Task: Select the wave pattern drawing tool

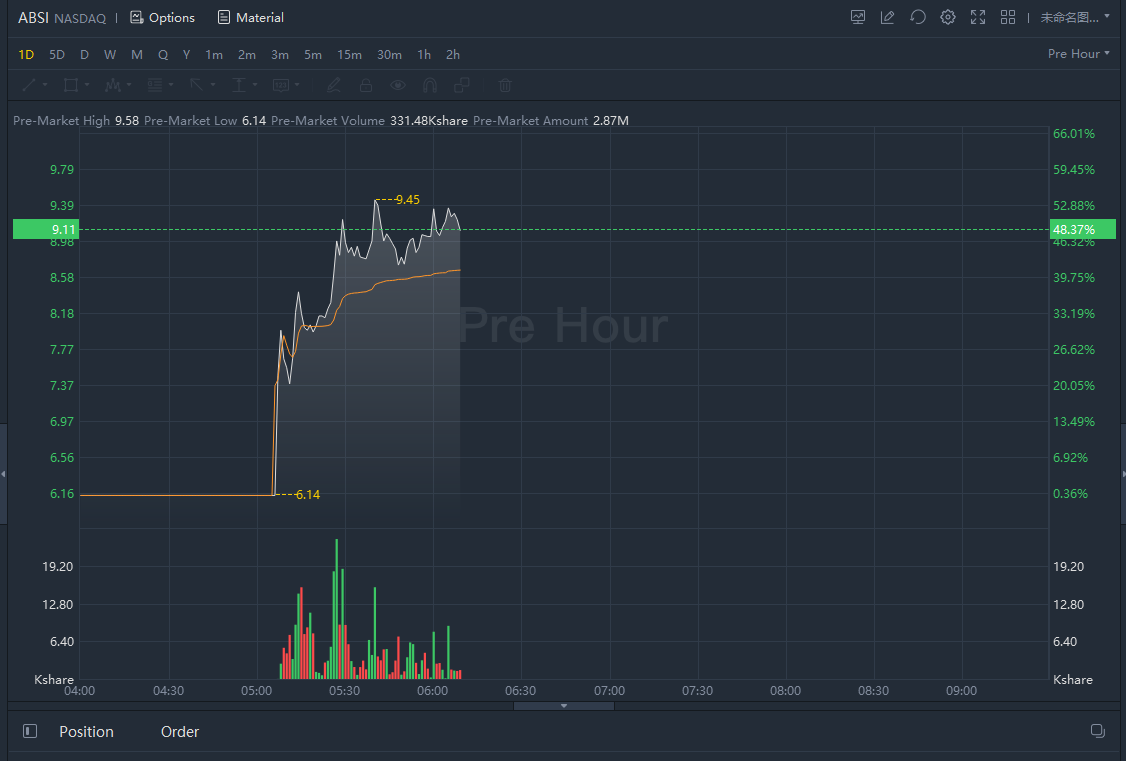Action: 112,85
